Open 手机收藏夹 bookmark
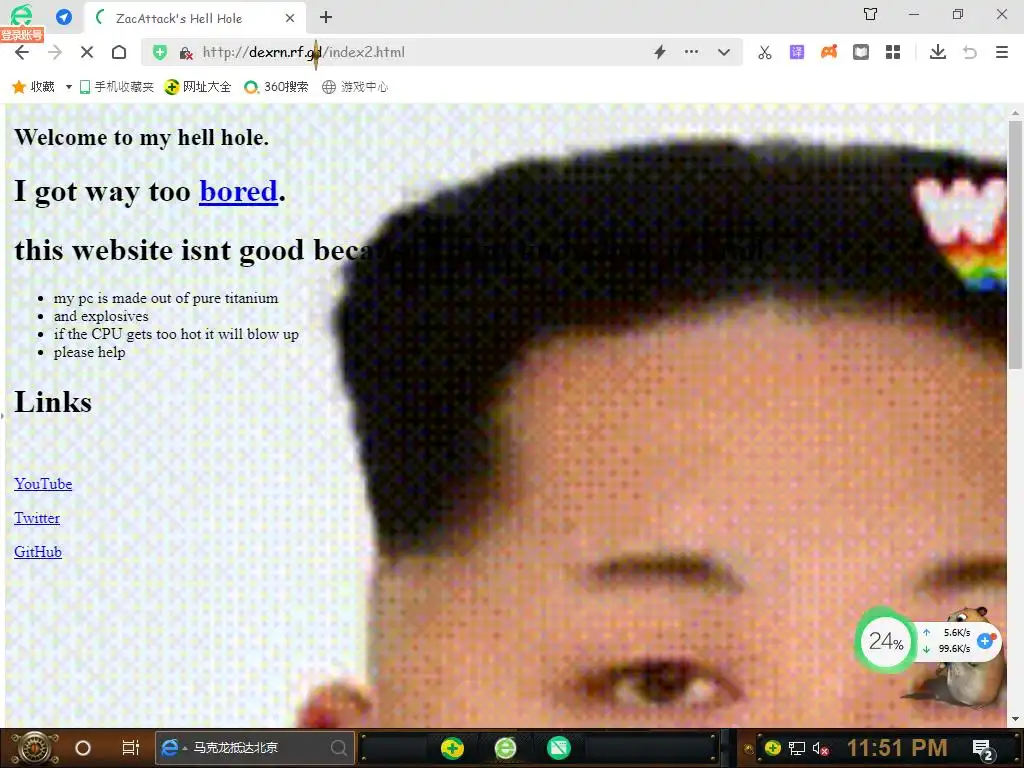 116,87
